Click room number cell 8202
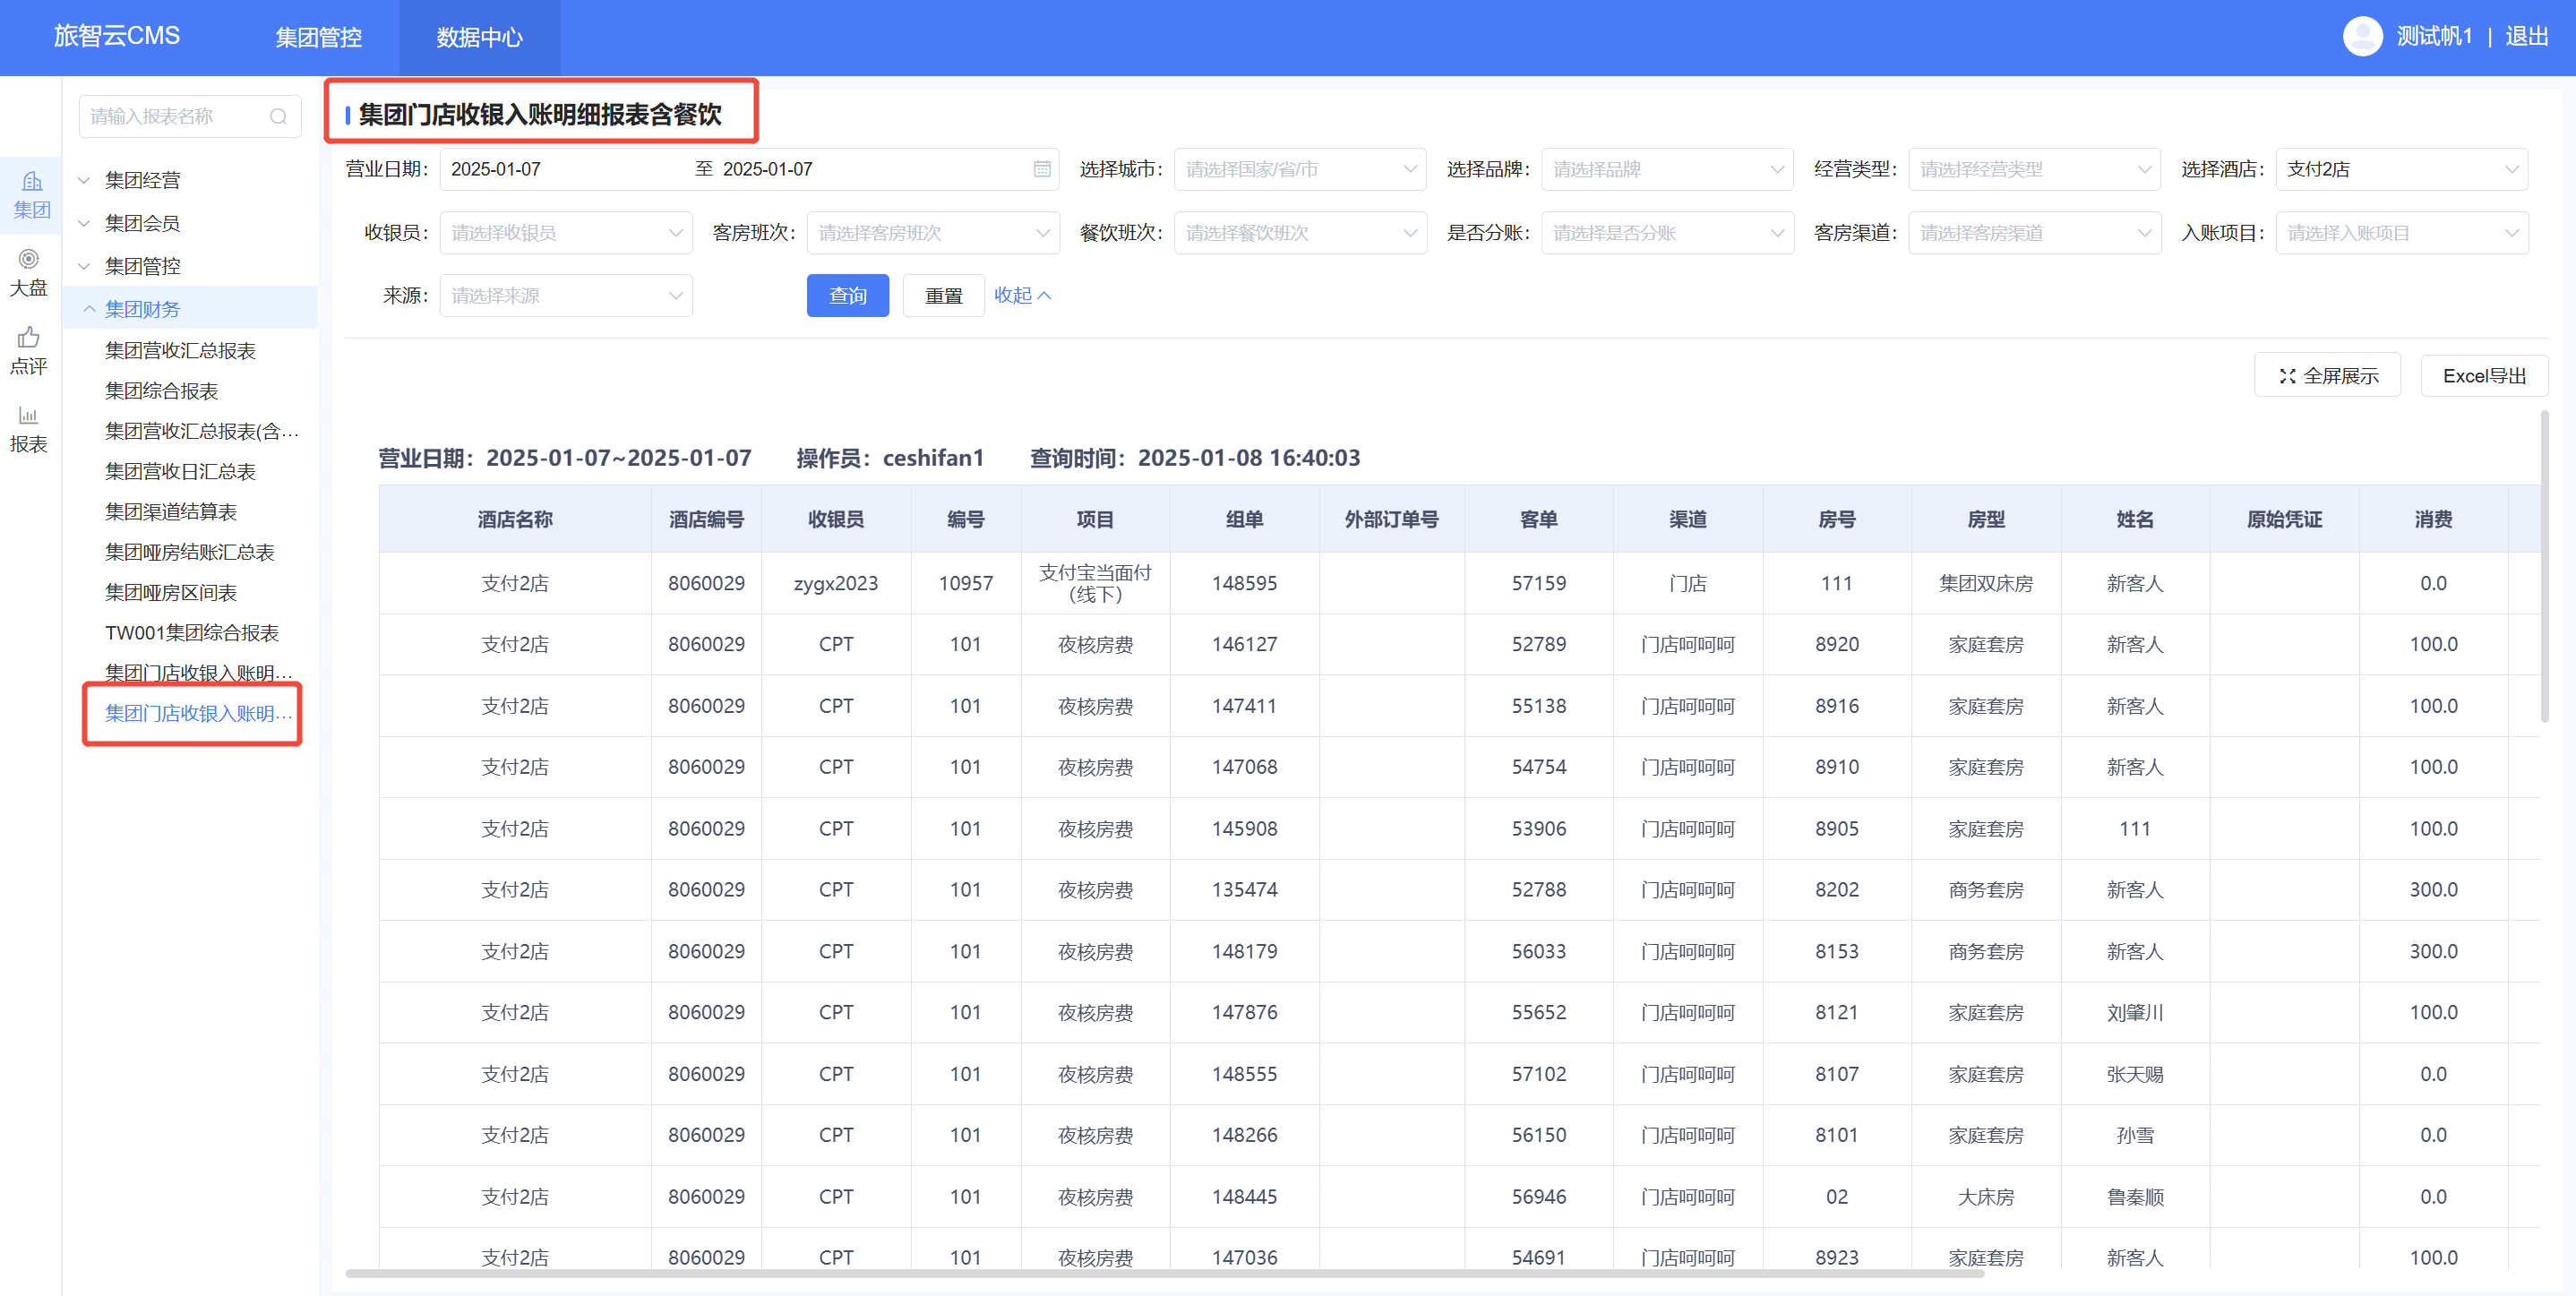This screenshot has width=2576, height=1296. 1836,890
